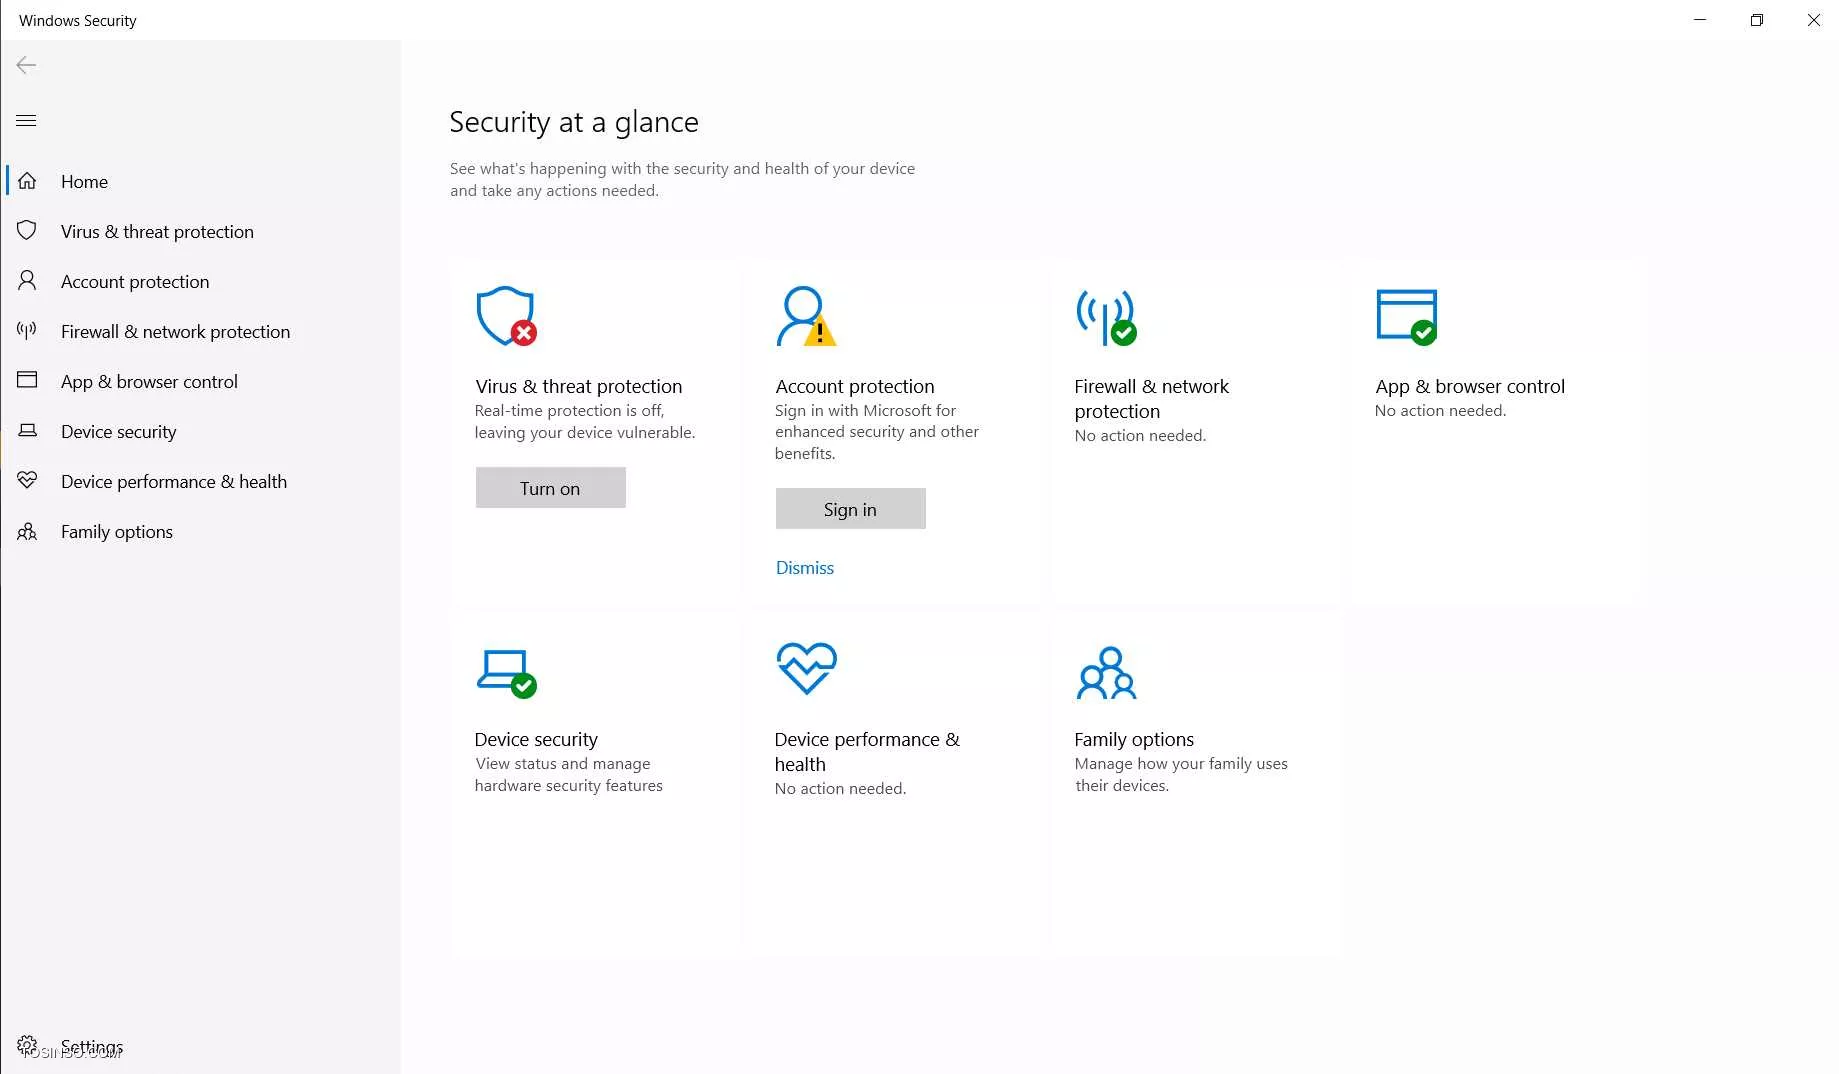1839x1074 pixels.
Task: Click the family icon in sidebar
Action: pyautogui.click(x=27, y=531)
